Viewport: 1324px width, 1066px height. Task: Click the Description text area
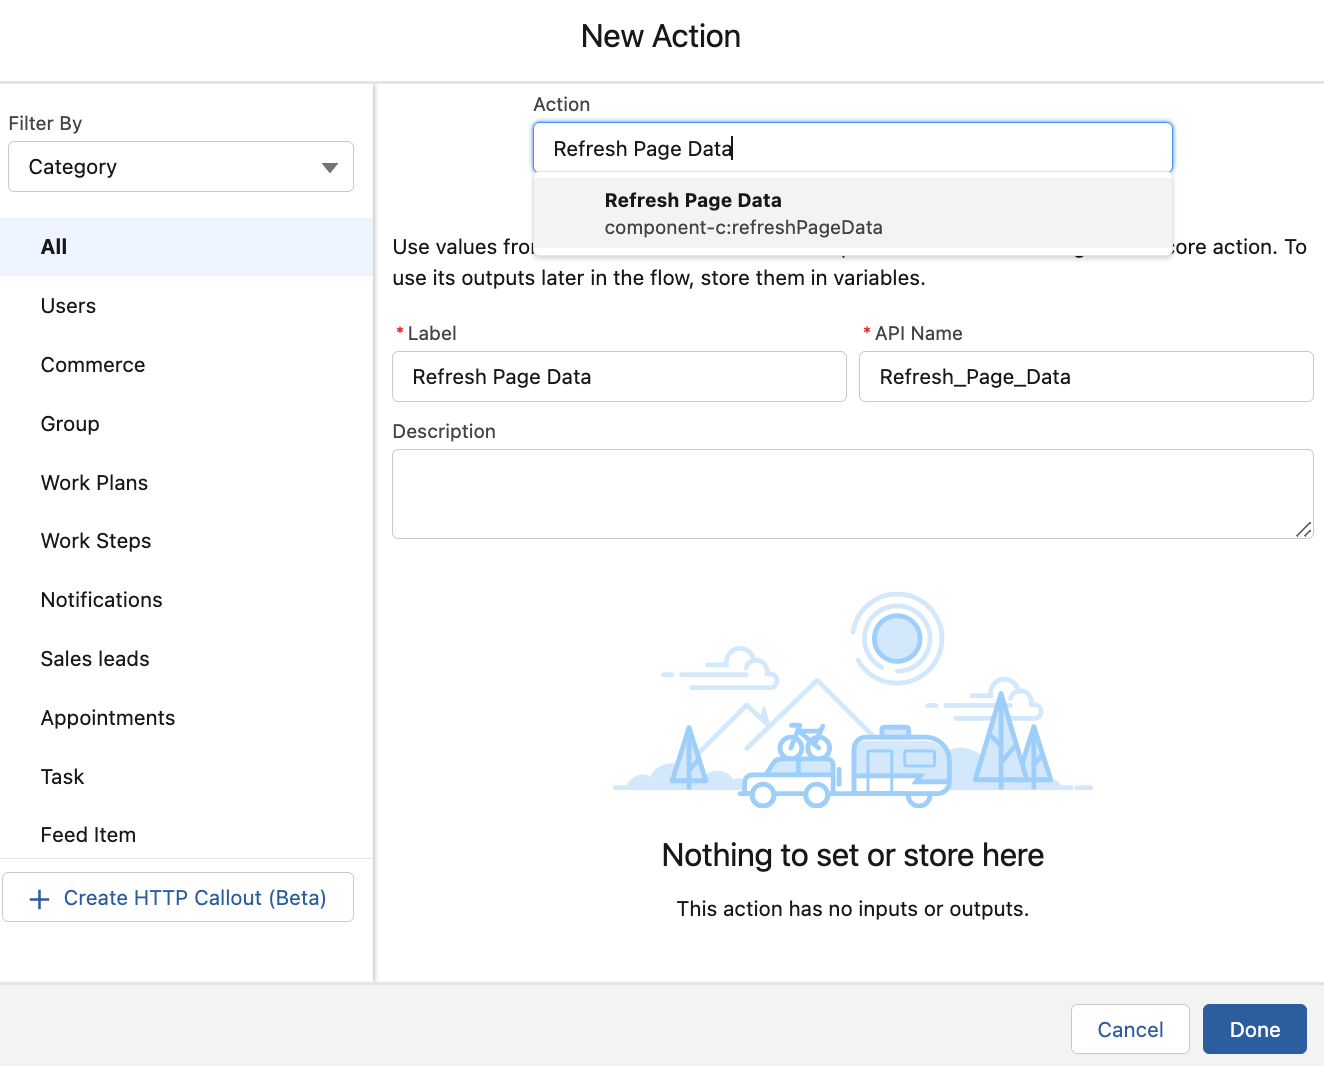[852, 492]
